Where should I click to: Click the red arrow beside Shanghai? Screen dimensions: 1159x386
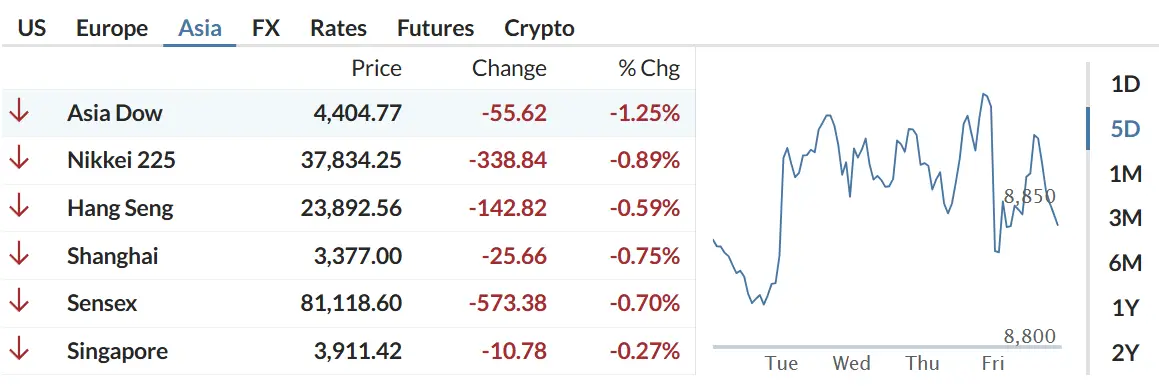pyautogui.click(x=18, y=256)
